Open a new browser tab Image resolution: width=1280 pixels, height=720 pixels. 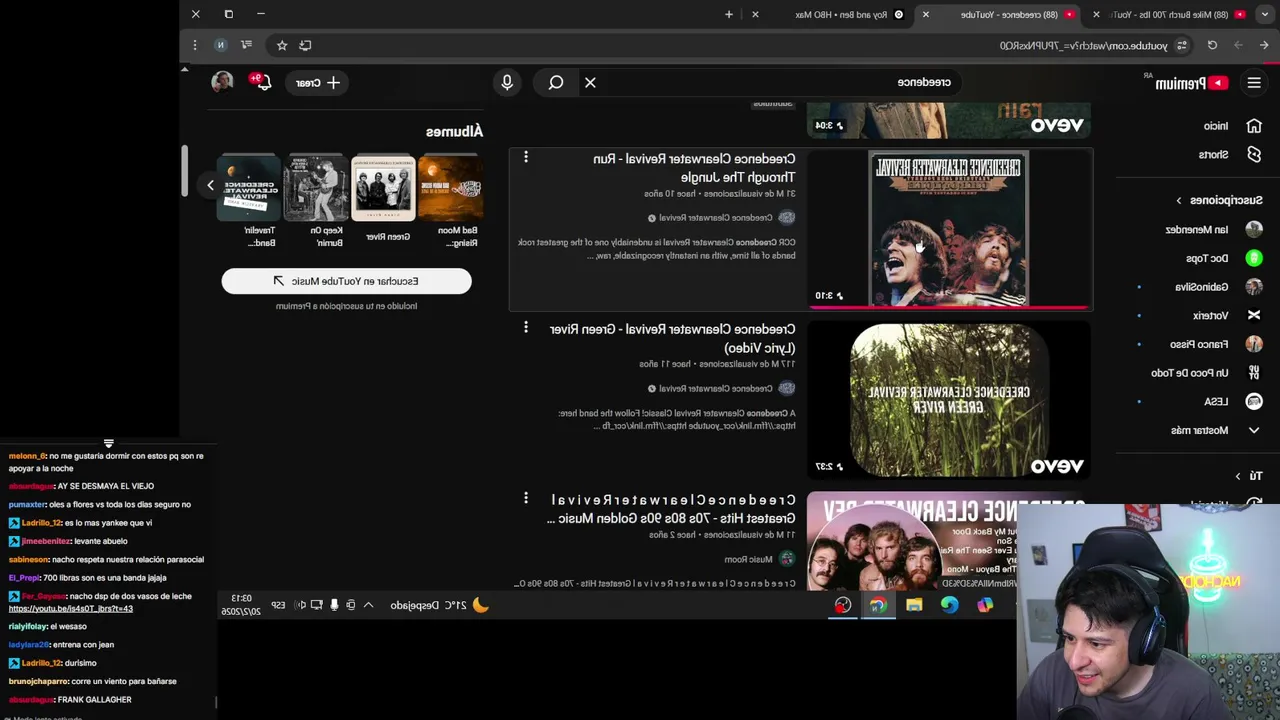pyautogui.click(x=729, y=14)
